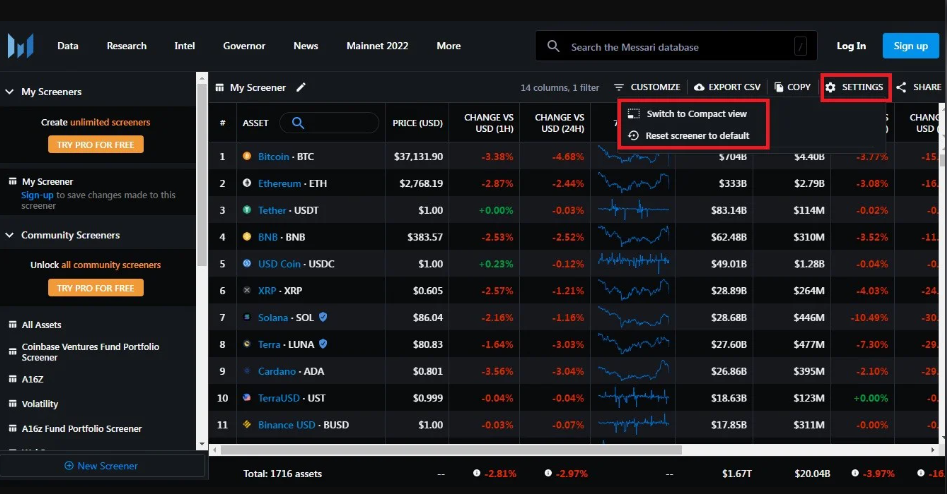Open the Customize columns panel
Screen dimensions: 947x494
point(647,87)
